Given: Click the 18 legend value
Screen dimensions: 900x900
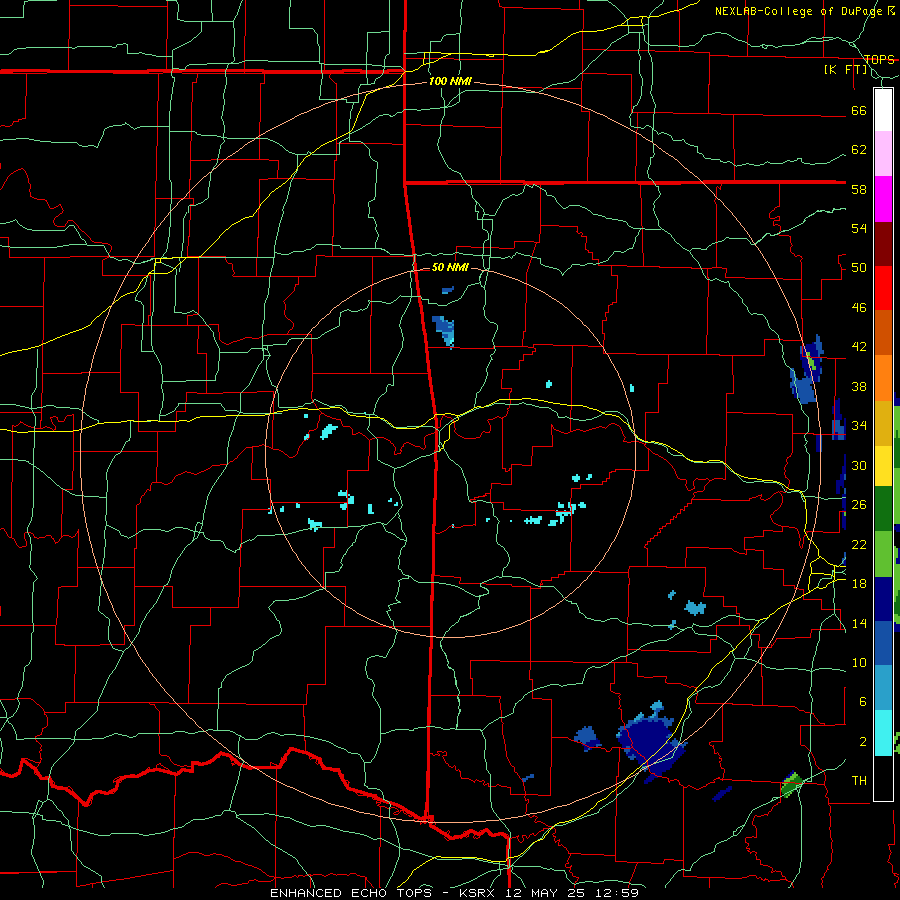Looking at the screenshot, I should [859, 584].
